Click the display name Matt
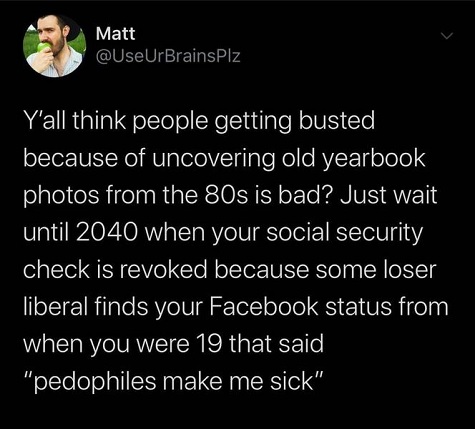Image resolution: width=475 pixels, height=429 pixels. (115, 34)
